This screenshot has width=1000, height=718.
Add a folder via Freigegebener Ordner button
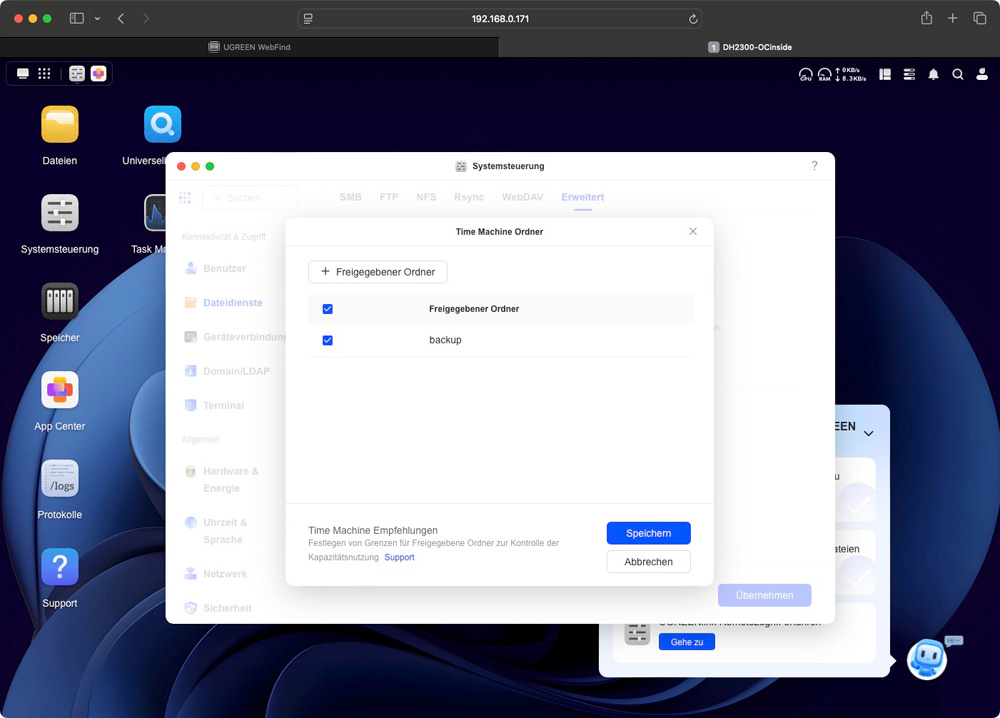click(378, 272)
